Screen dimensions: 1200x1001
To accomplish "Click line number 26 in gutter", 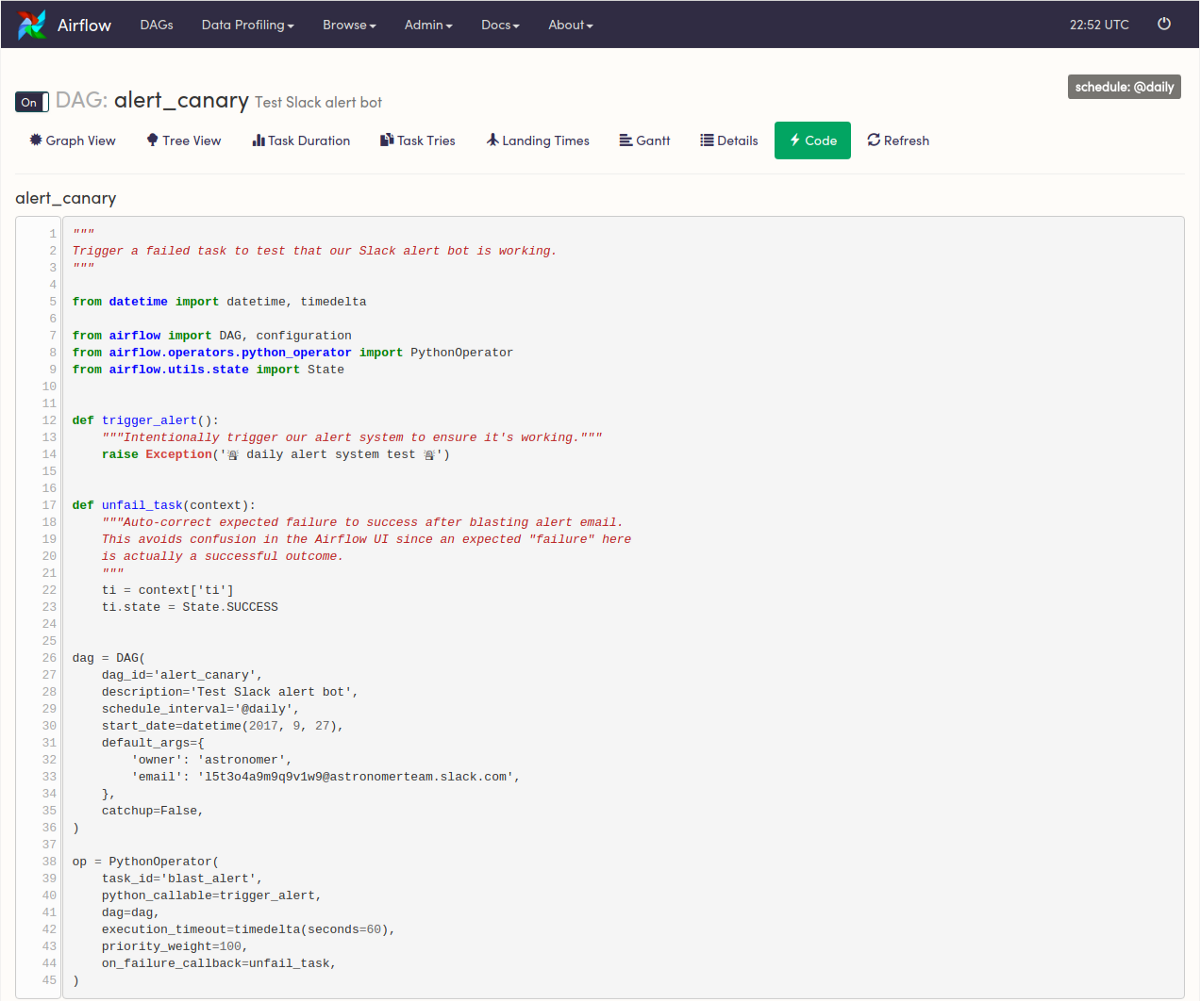I will pos(50,658).
